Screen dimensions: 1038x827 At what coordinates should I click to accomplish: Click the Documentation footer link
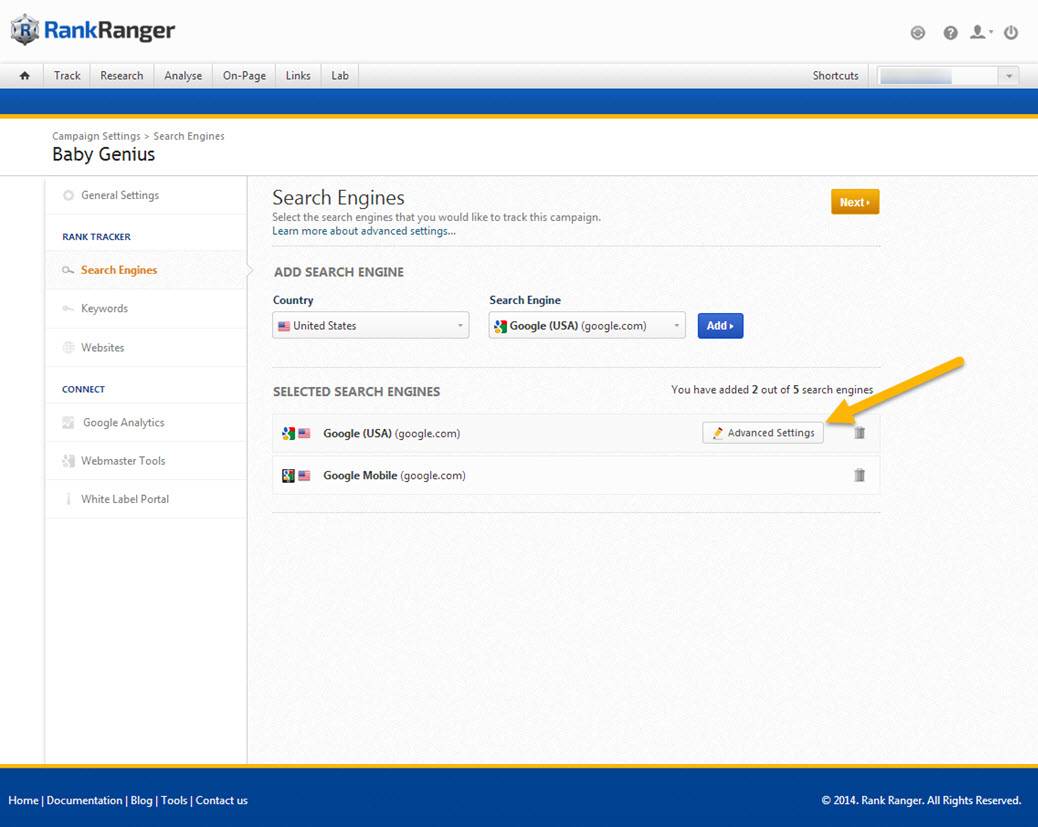pyautogui.click(x=85, y=800)
